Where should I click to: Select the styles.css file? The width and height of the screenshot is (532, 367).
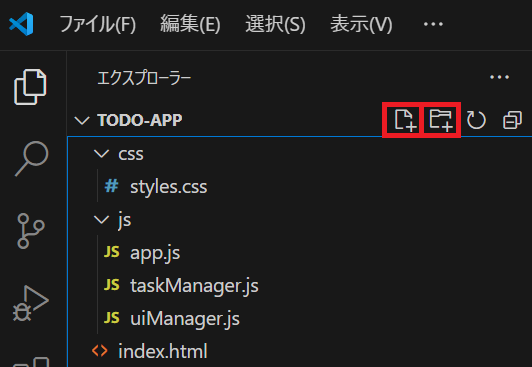169,187
